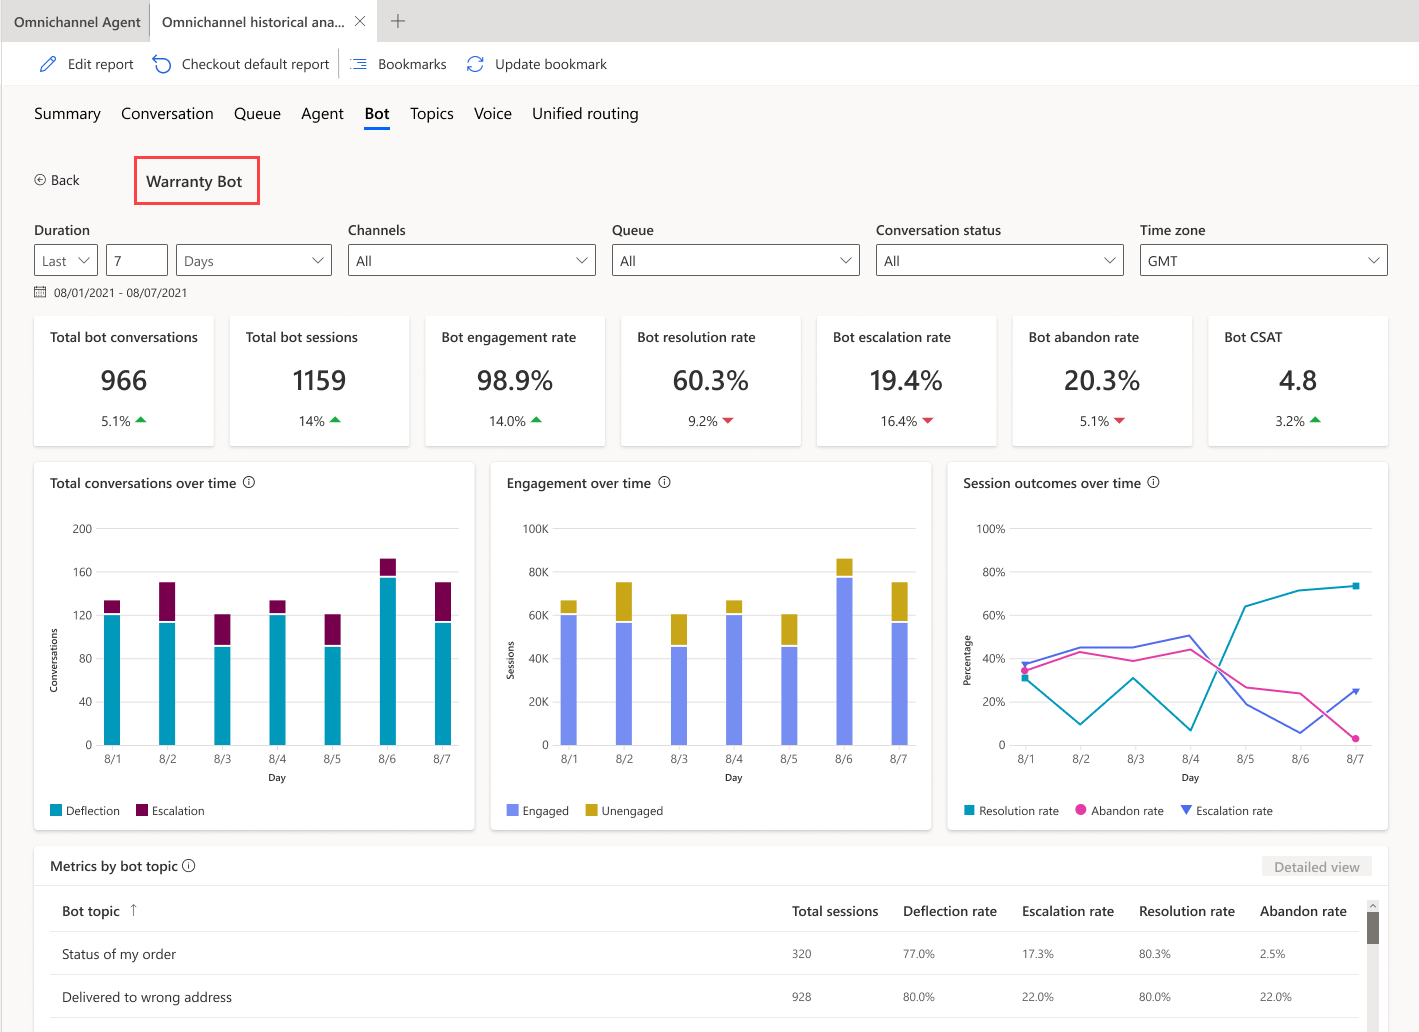Click the Edit report button label
This screenshot has width=1419, height=1032.
coord(100,64)
